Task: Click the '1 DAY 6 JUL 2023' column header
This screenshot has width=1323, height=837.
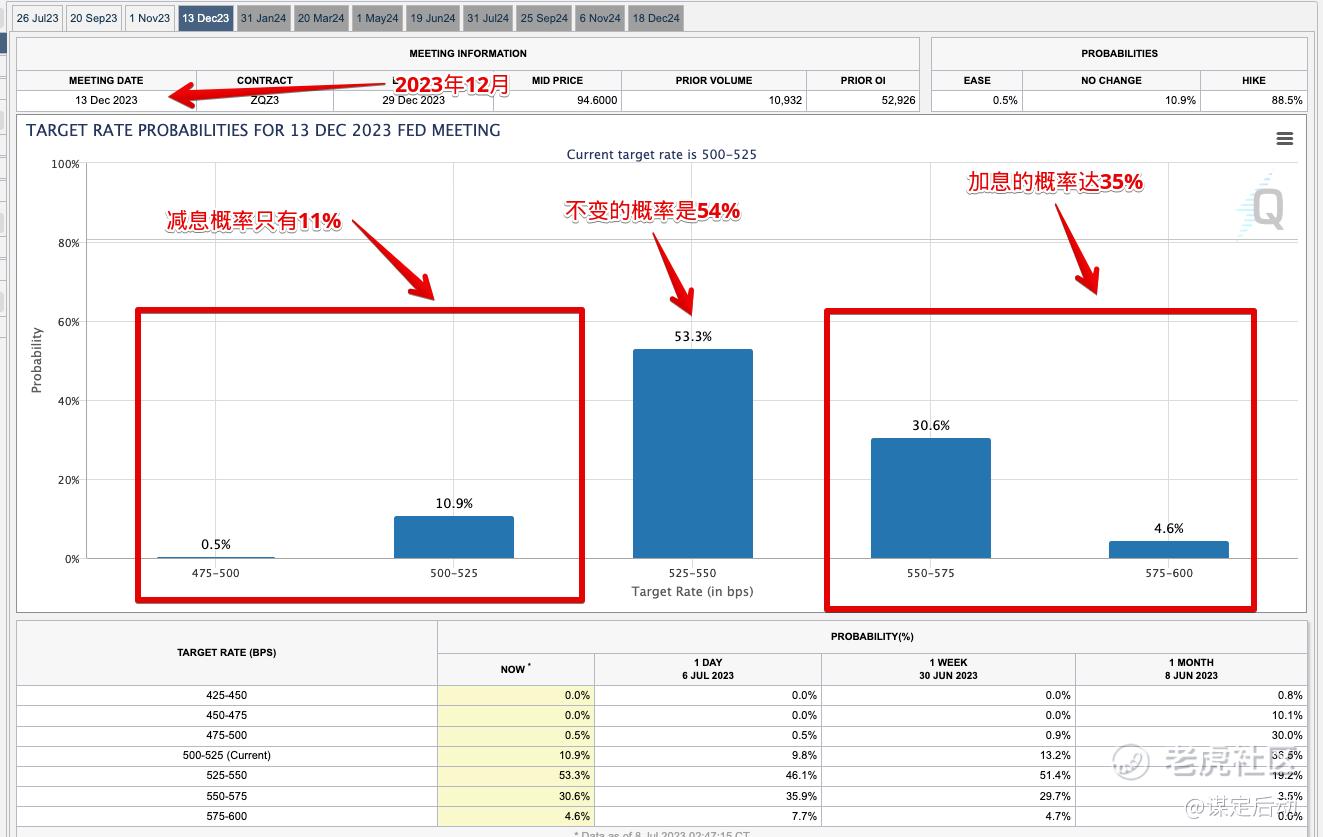Action: [x=708, y=669]
